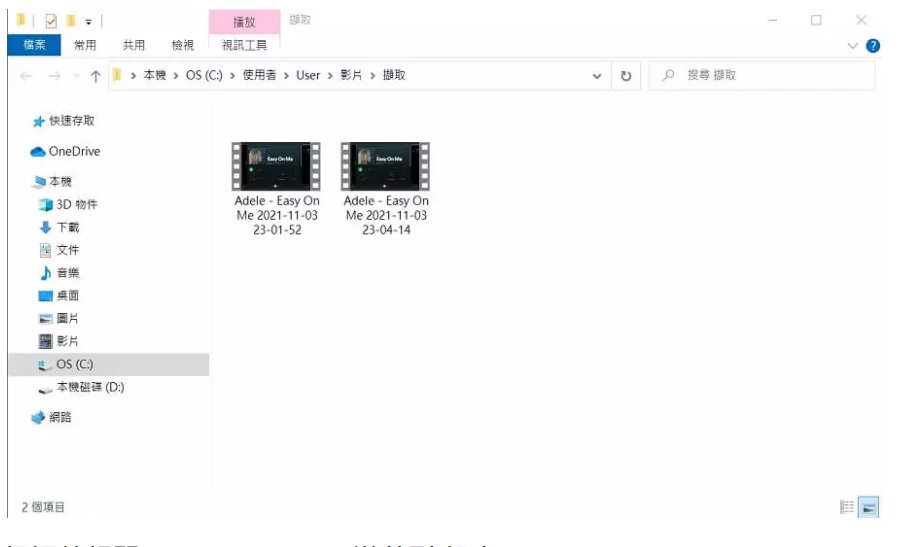Click the network icon beside 網路

(x=38, y=417)
